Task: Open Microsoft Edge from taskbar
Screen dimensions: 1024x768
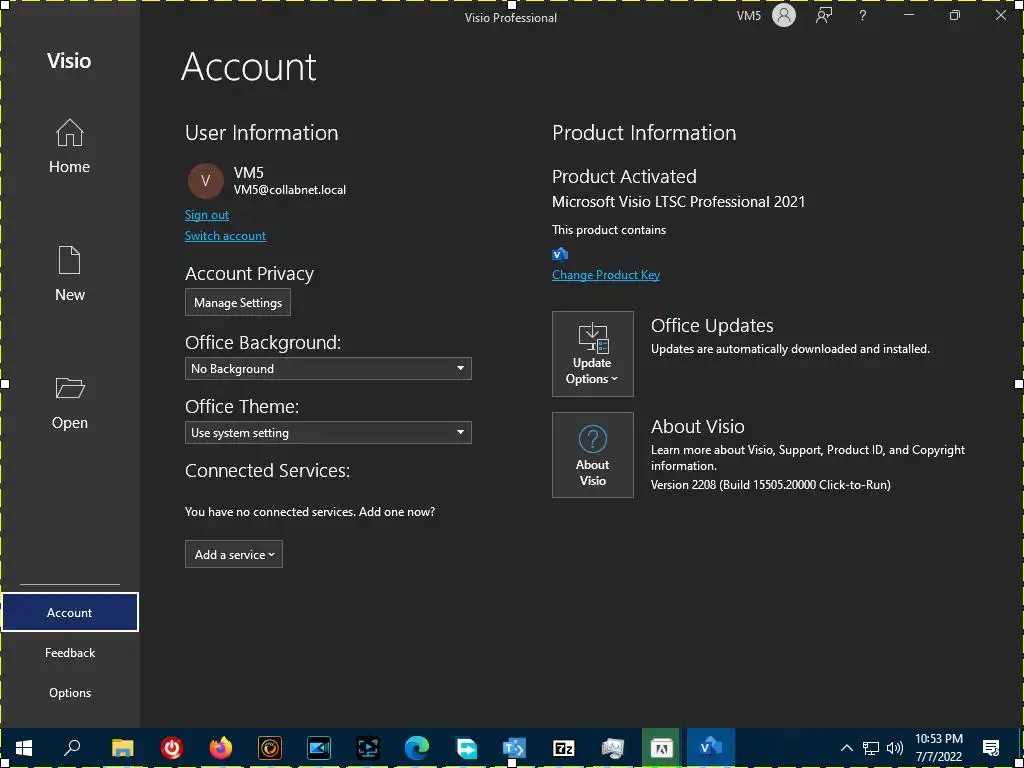Action: click(417, 748)
